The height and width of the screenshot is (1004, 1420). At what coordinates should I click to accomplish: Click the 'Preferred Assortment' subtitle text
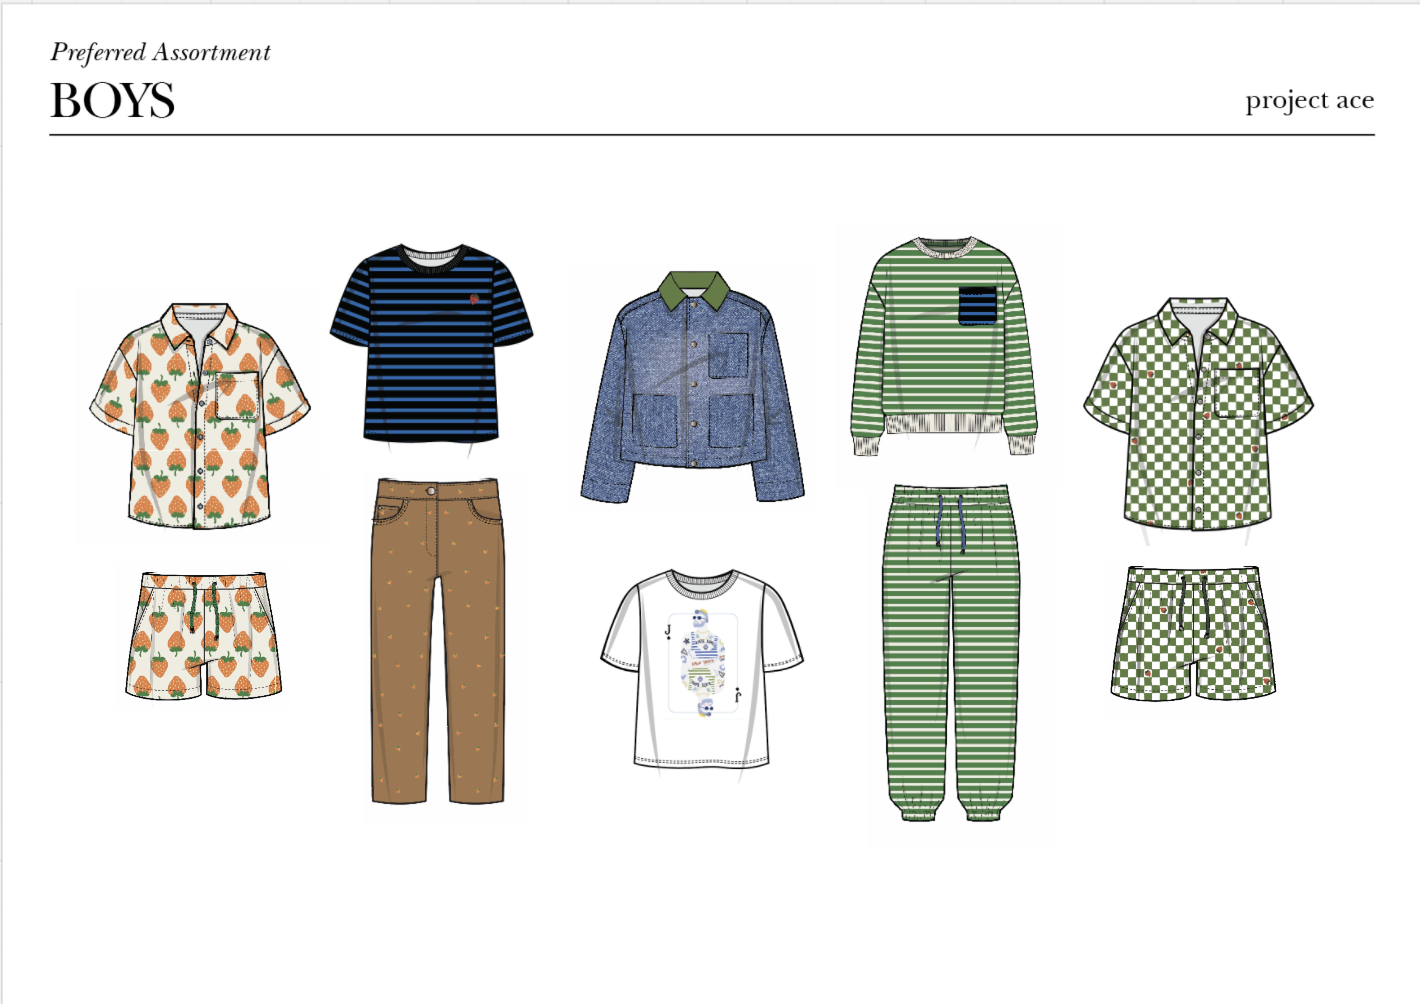pos(161,52)
